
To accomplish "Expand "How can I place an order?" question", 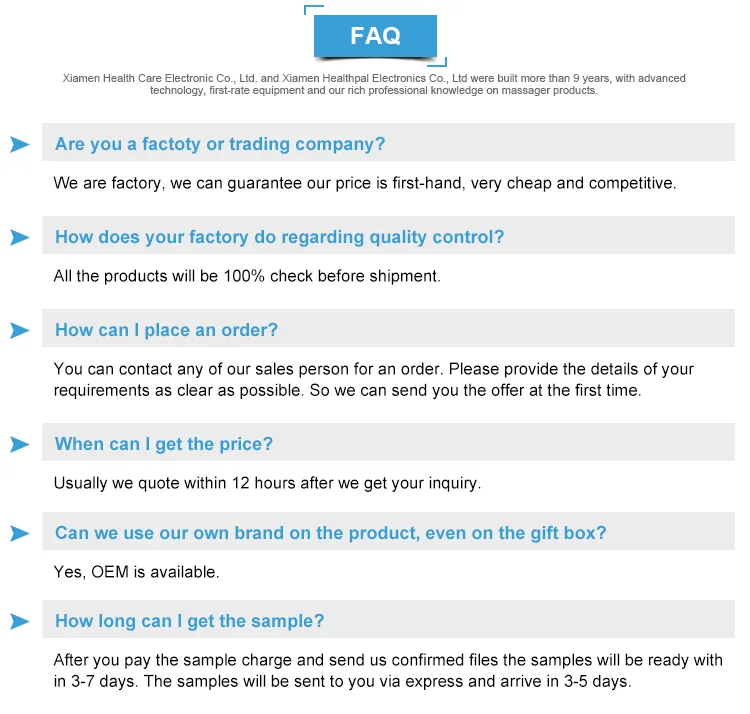I will click(x=167, y=330).
